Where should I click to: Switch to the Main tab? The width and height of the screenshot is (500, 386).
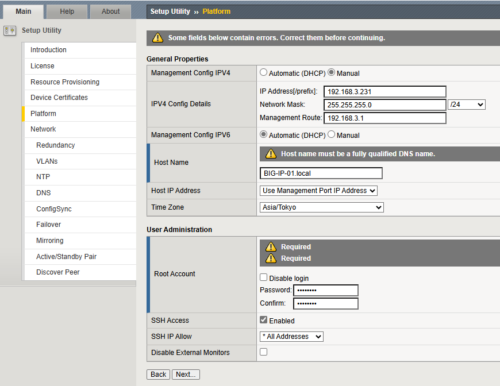(23, 12)
